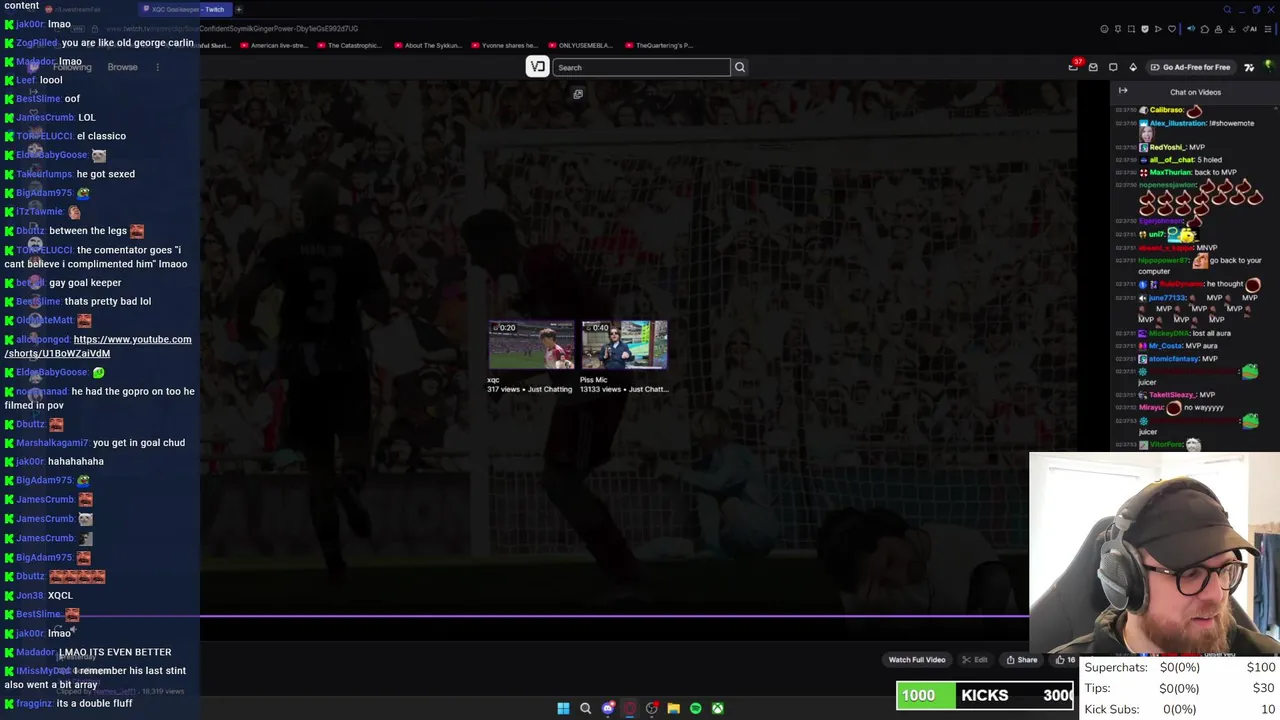Click the browser downloads icon
The height and width of the screenshot is (720, 1280).
(x=1232, y=29)
